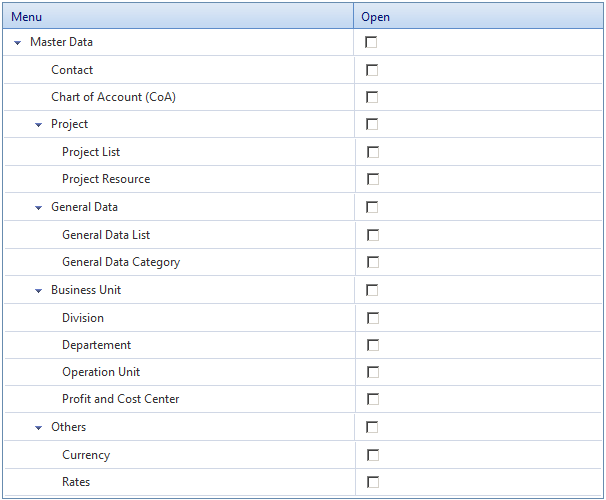
Task: Collapse the Business Unit group arrow
Action: coord(38,291)
